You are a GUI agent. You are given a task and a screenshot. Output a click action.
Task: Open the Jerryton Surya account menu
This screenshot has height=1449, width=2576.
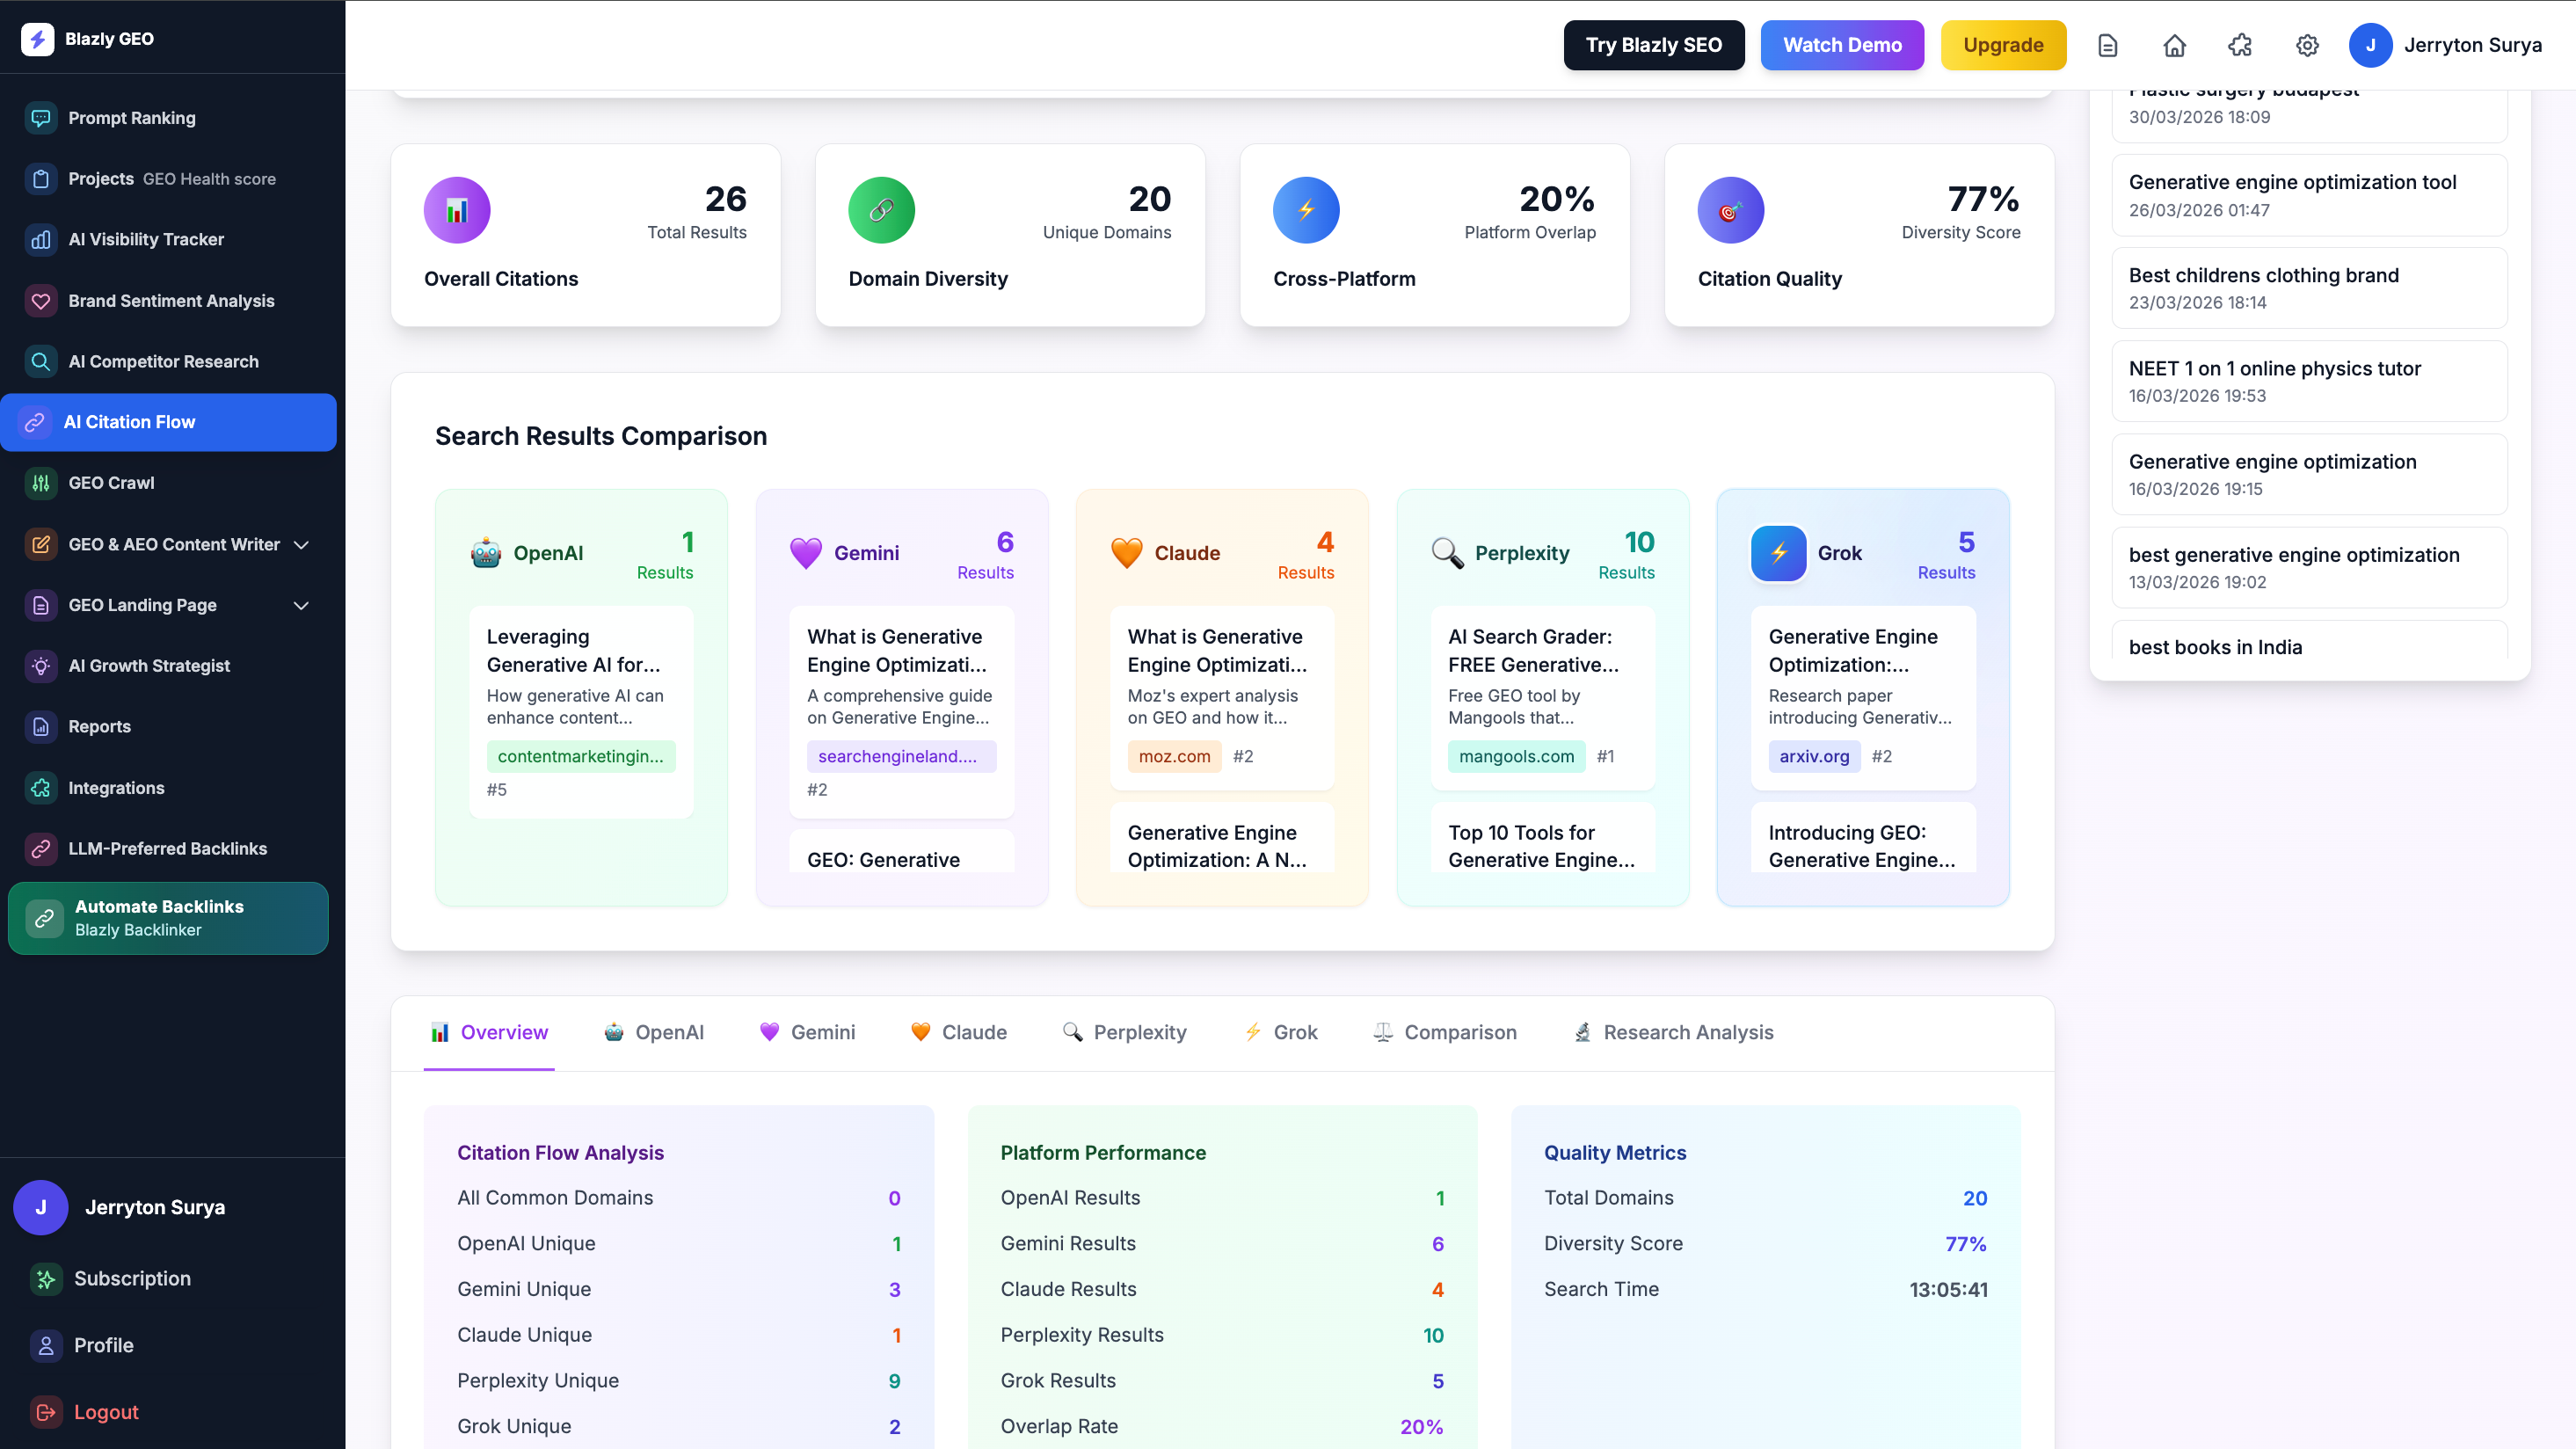click(2446, 45)
